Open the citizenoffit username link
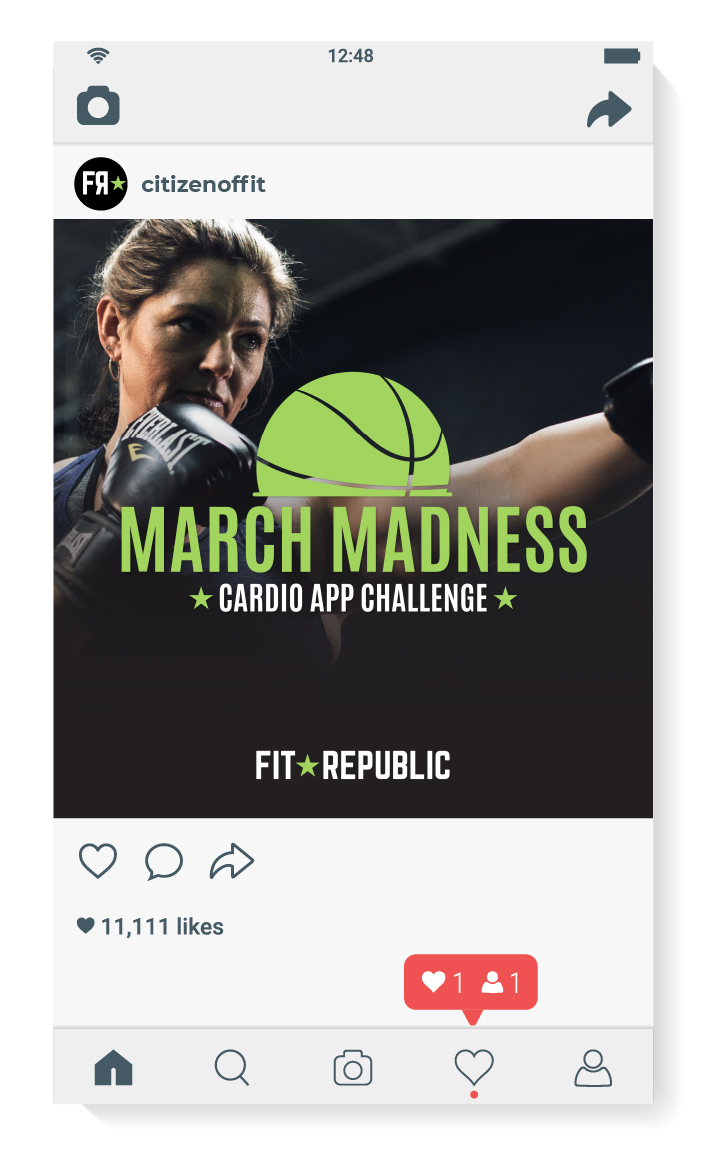The width and height of the screenshot is (720, 1158). 203,184
